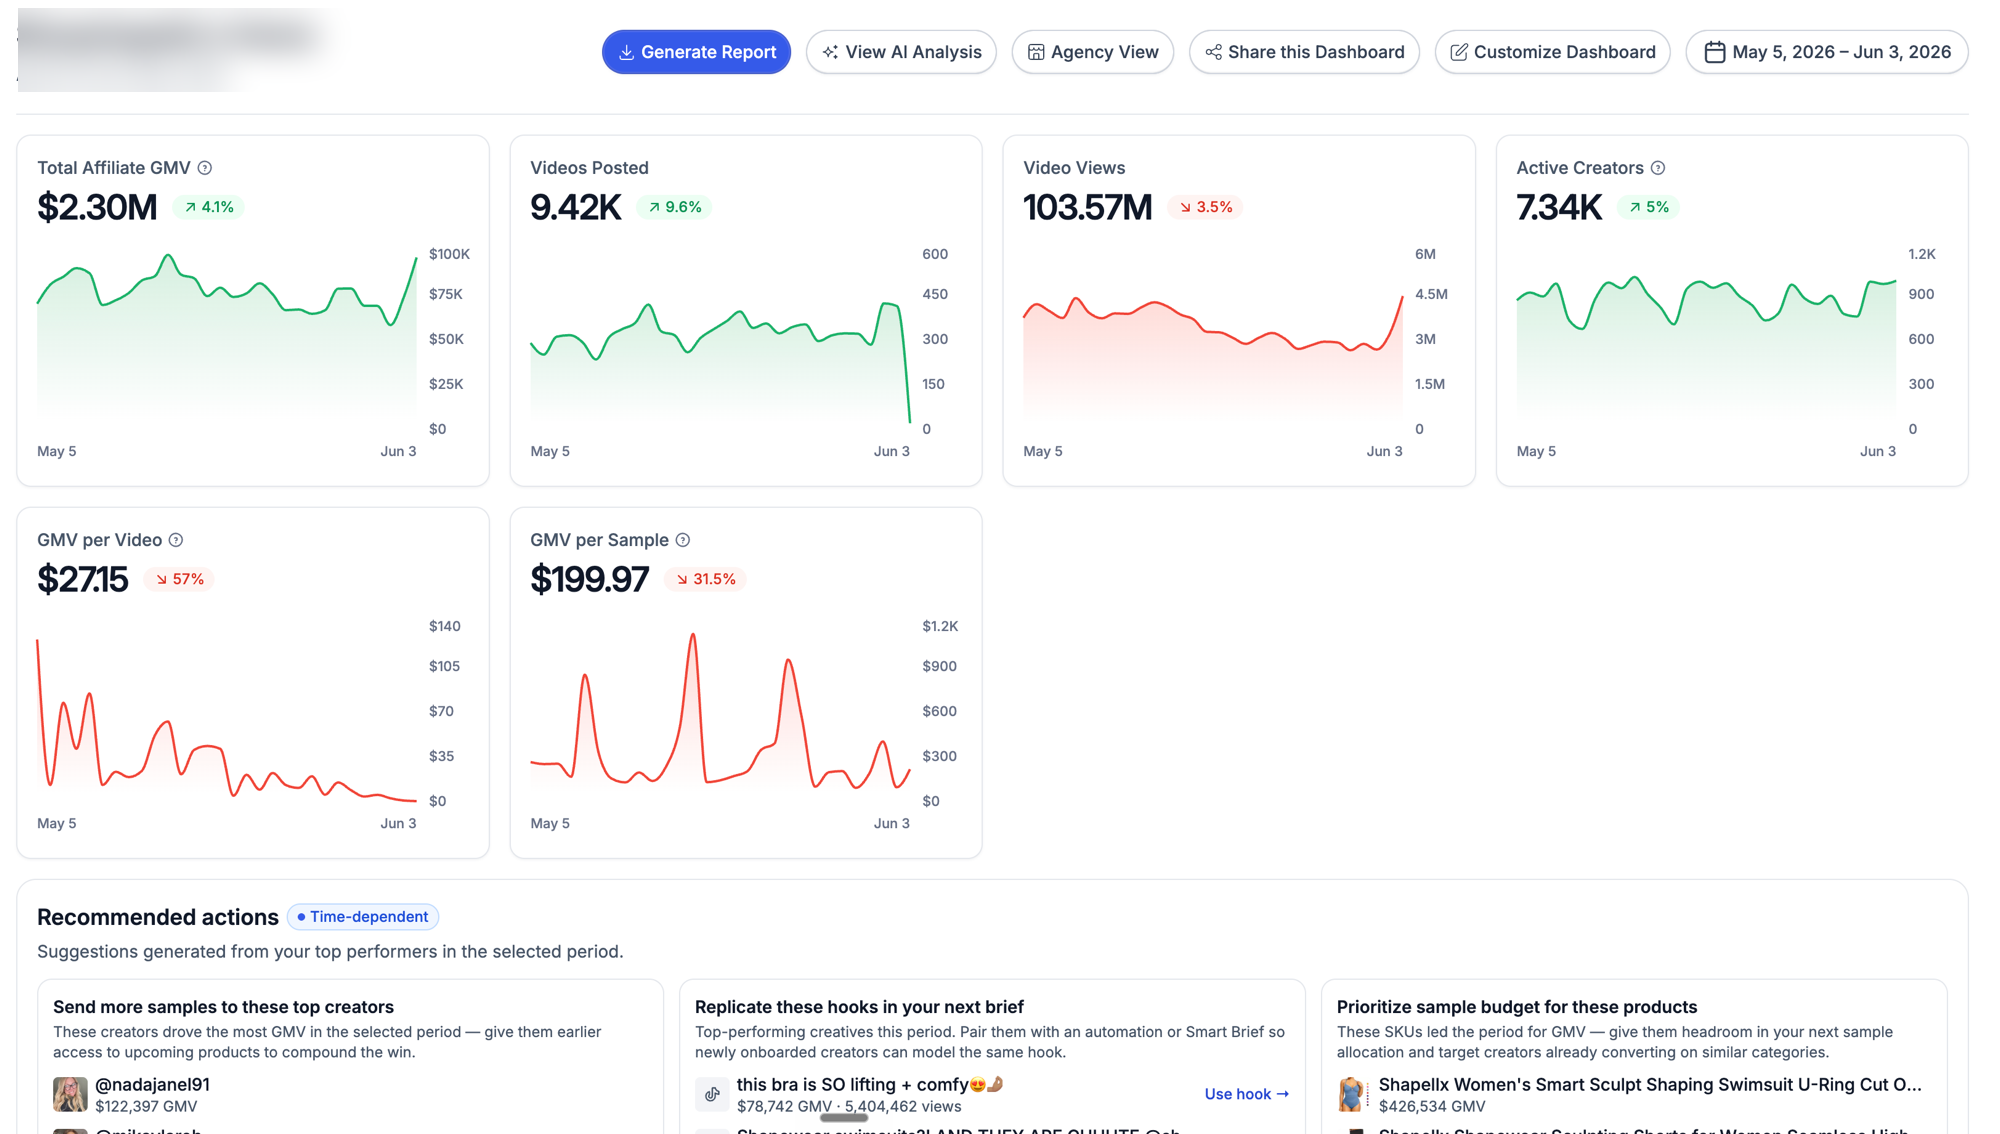The image size is (2000, 1134).
Task: Click the Video Views card title
Action: point(1074,168)
